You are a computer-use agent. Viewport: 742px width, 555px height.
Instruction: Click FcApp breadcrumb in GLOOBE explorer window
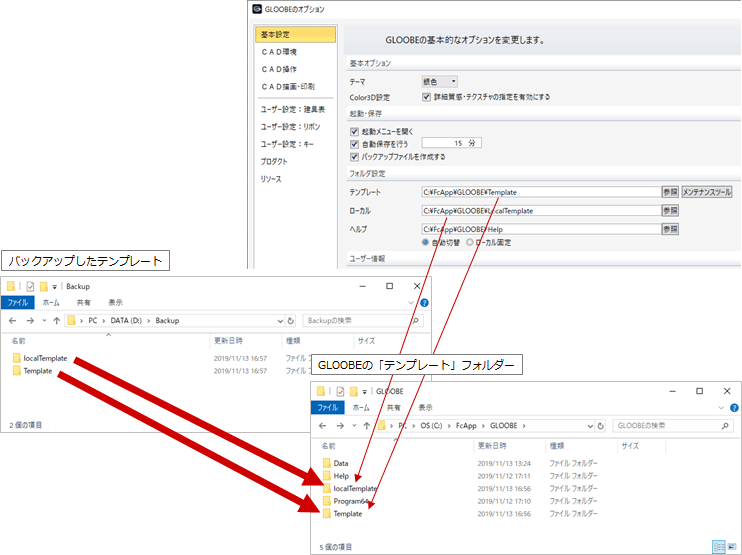466,426
